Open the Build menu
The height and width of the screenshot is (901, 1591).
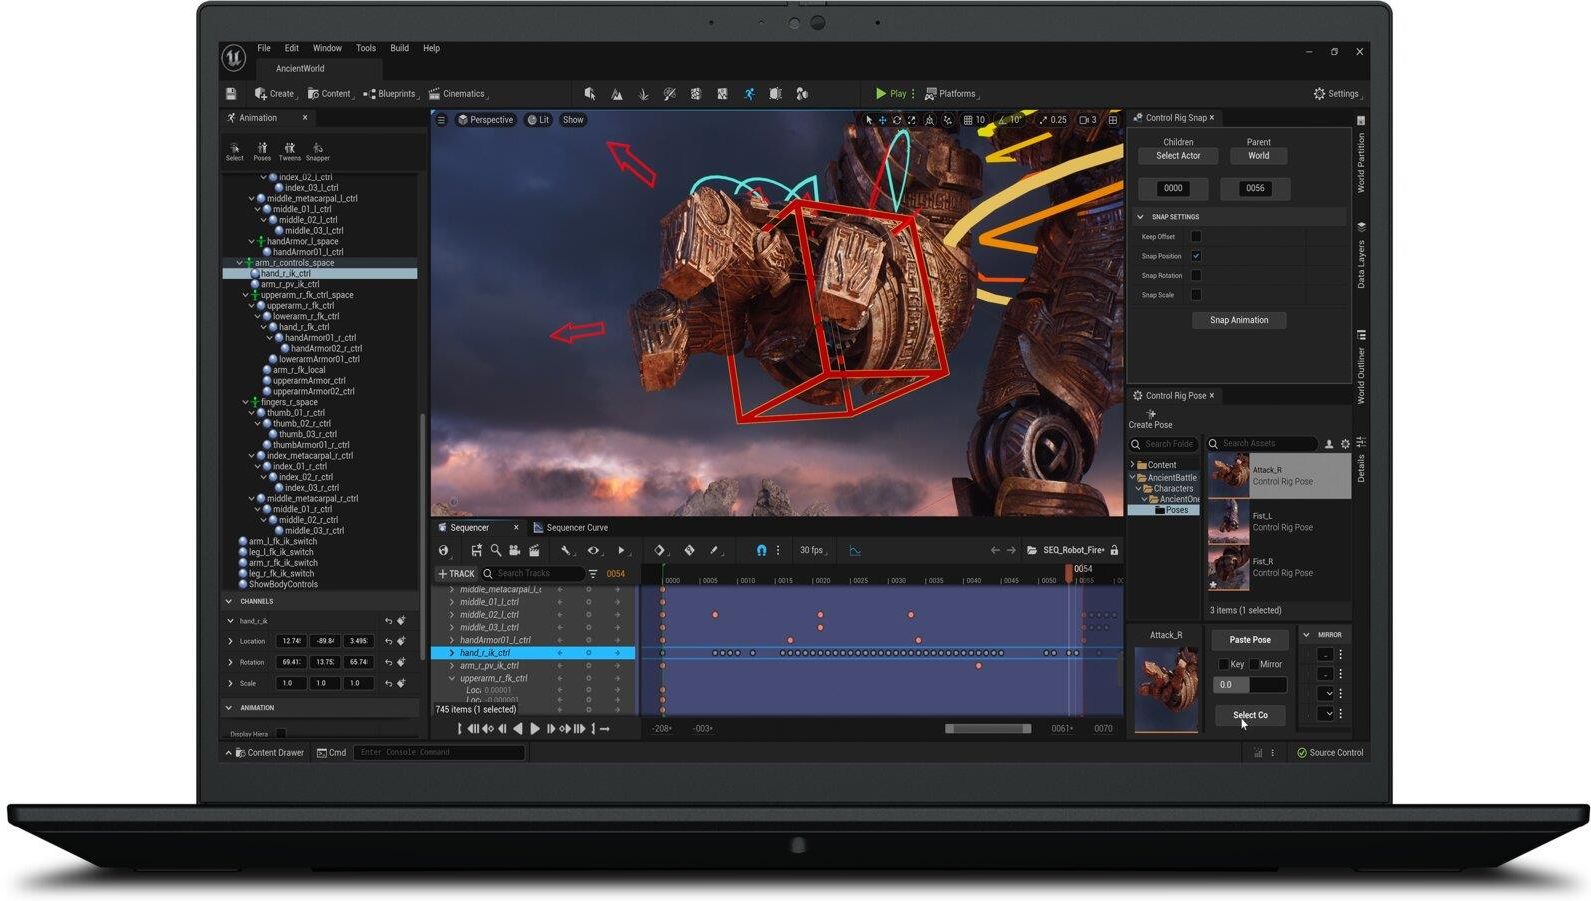click(x=399, y=48)
